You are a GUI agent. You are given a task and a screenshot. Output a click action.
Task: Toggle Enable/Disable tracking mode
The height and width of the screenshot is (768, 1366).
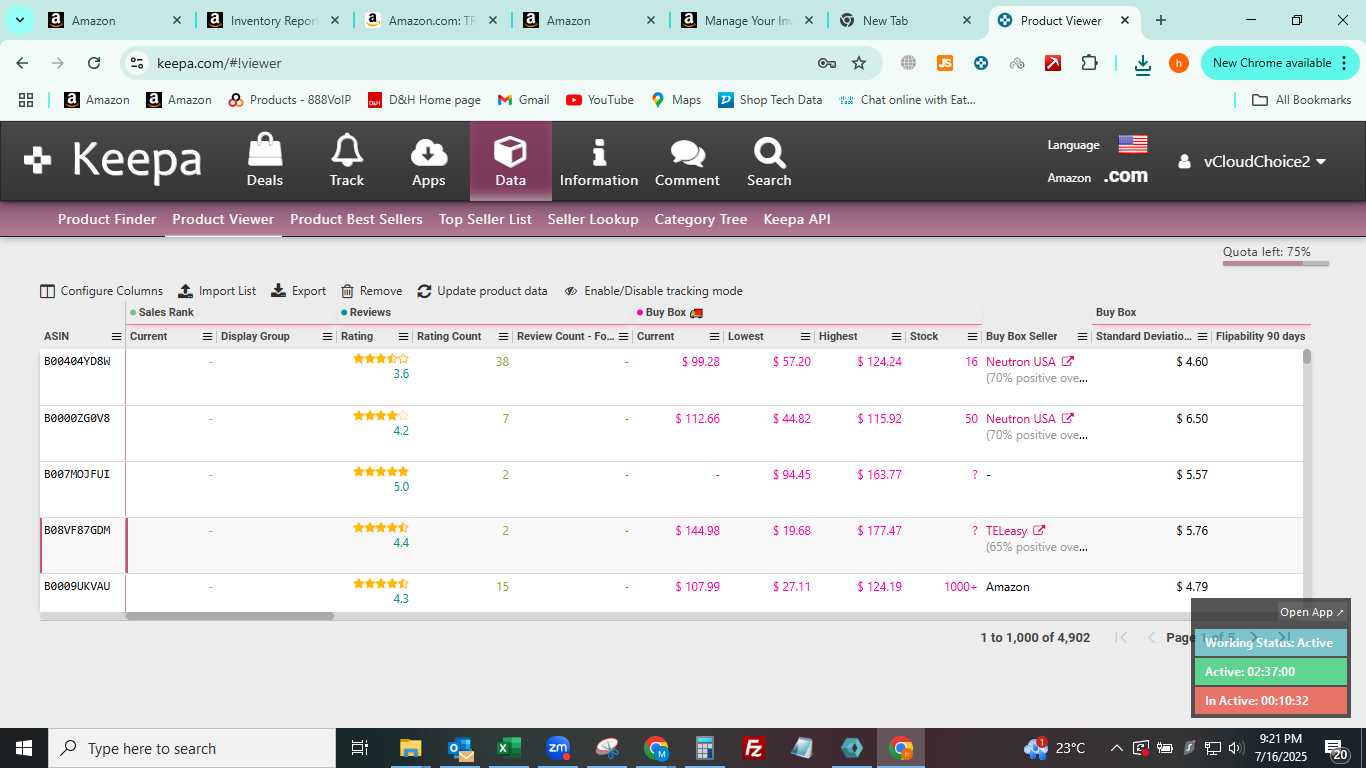click(x=653, y=291)
